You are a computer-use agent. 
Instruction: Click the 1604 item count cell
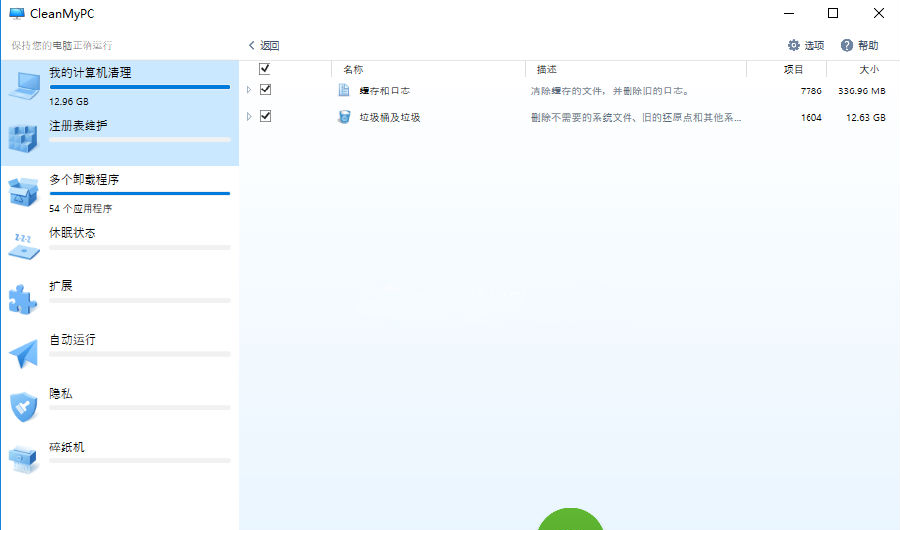[811, 117]
